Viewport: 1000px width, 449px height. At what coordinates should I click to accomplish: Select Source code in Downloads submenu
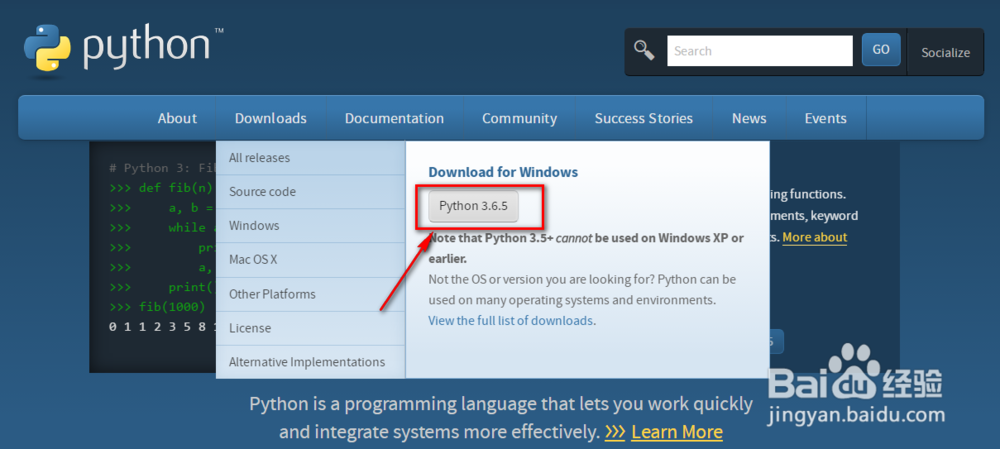311,191
